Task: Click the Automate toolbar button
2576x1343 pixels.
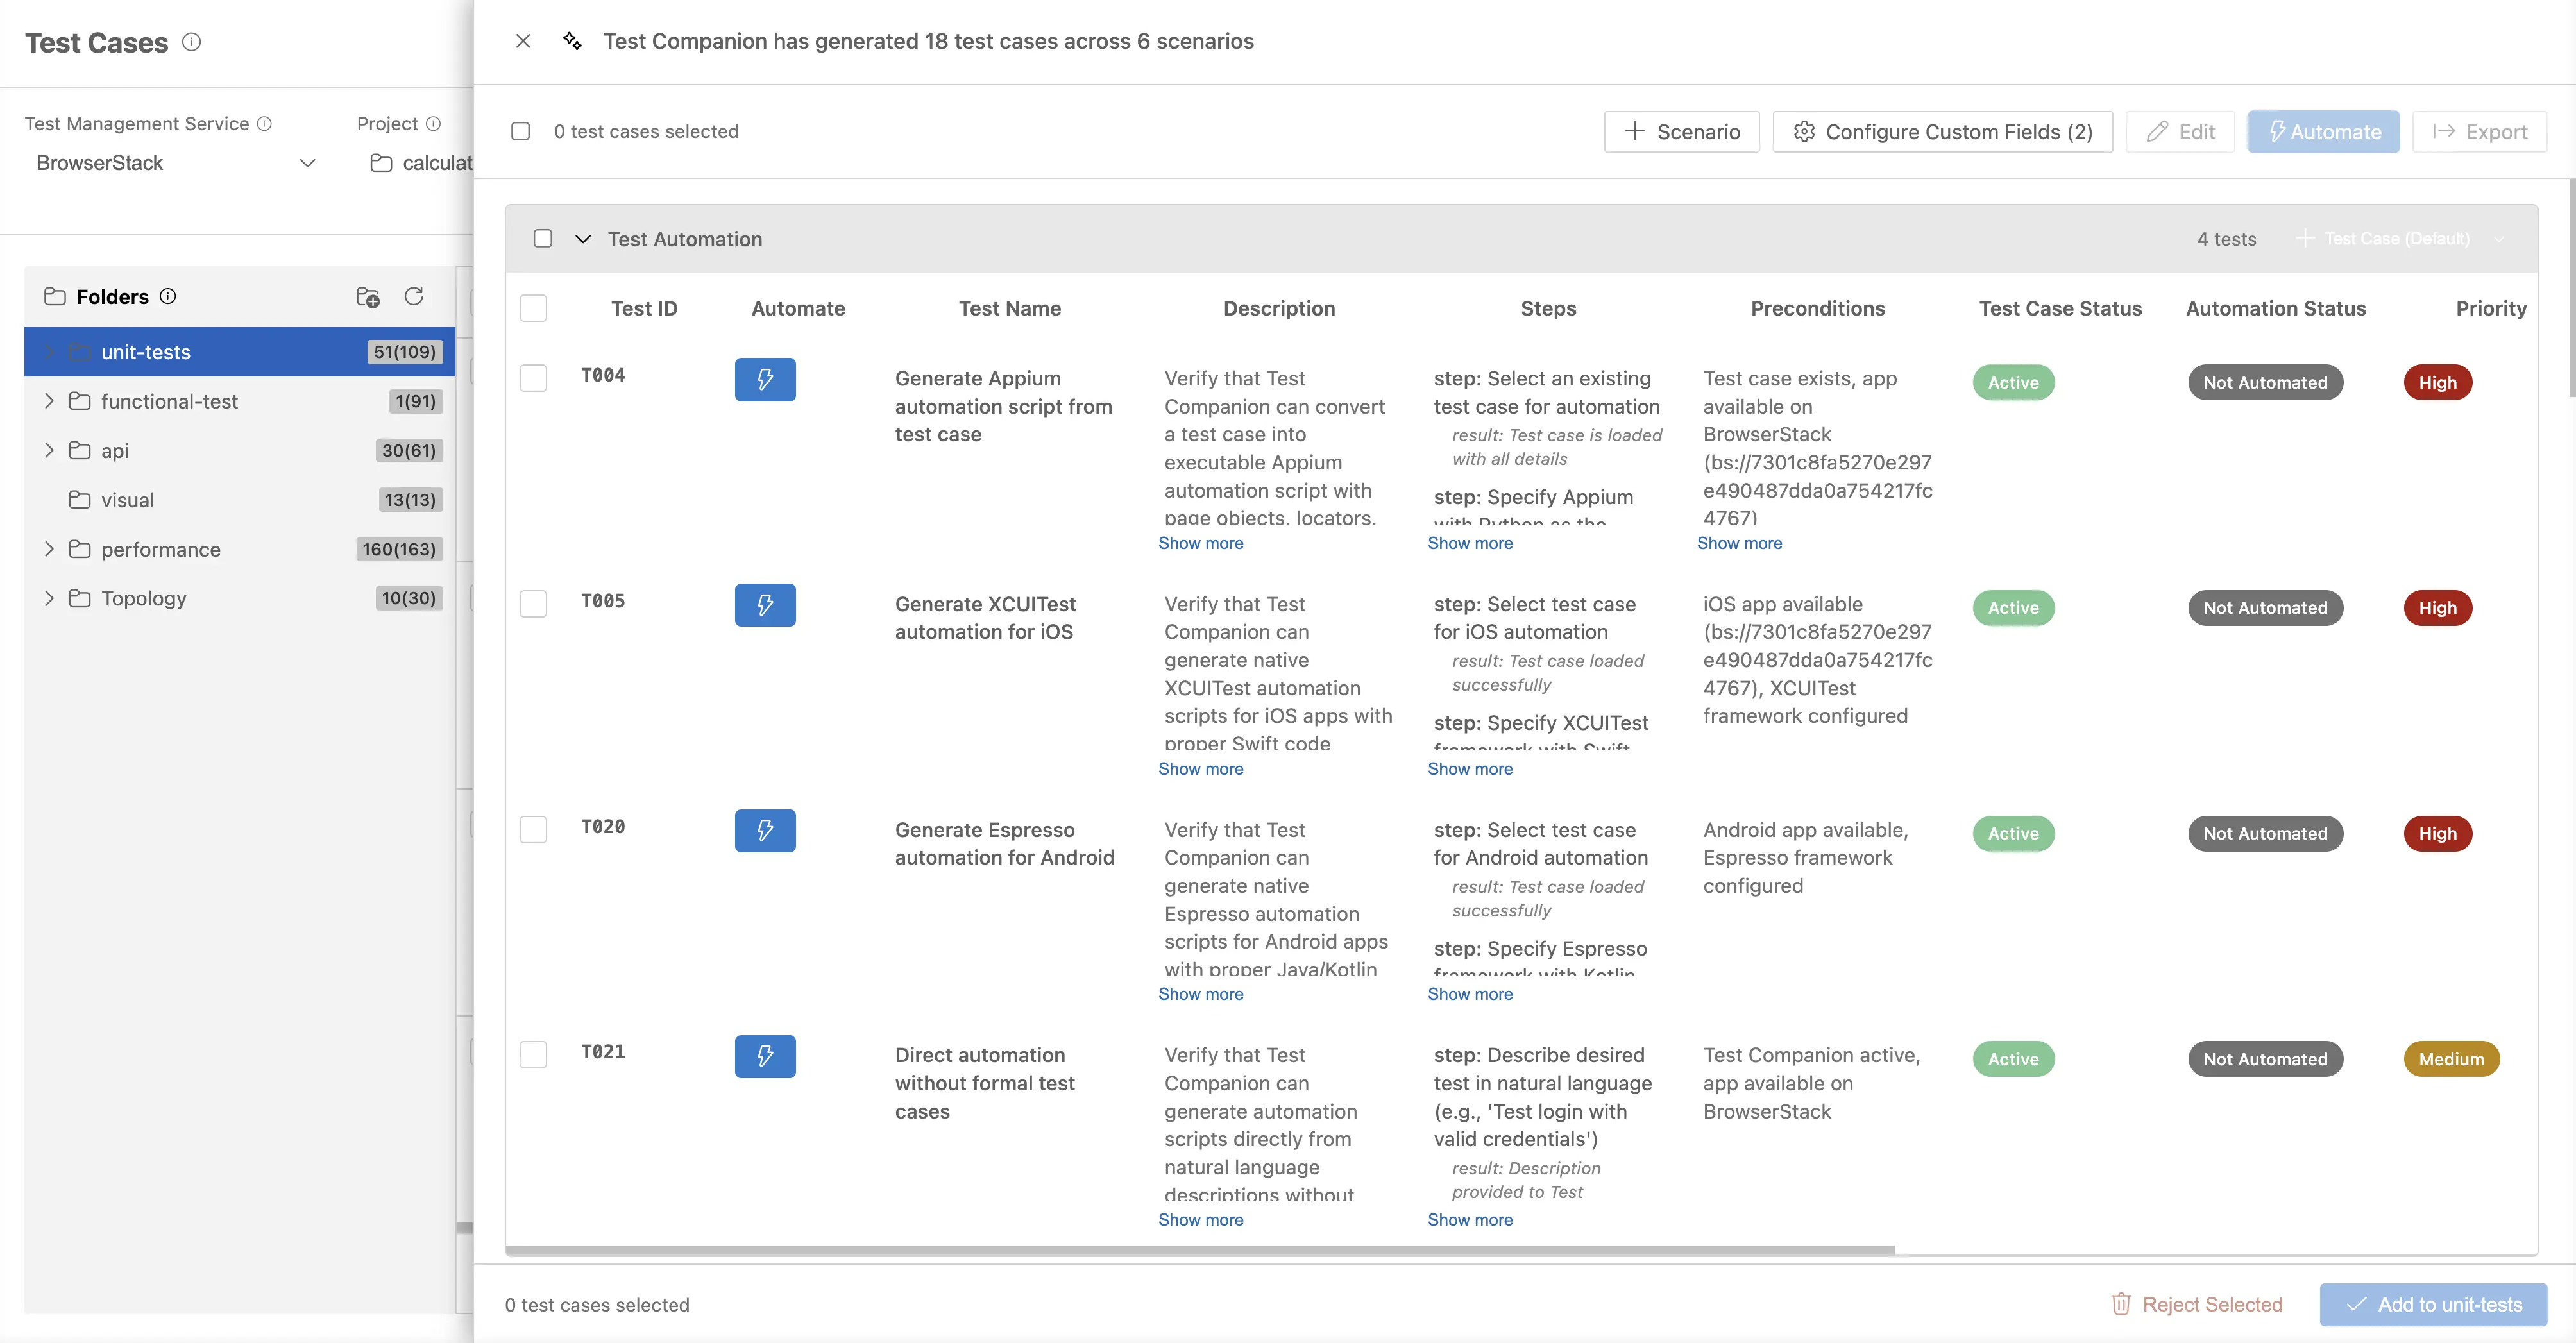Action: click(2323, 132)
